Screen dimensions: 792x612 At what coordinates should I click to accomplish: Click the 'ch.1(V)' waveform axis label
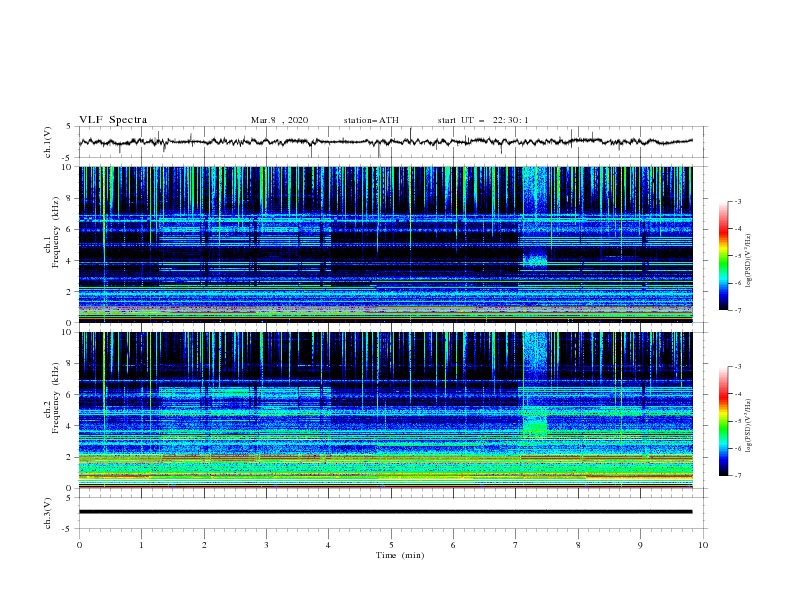48,142
